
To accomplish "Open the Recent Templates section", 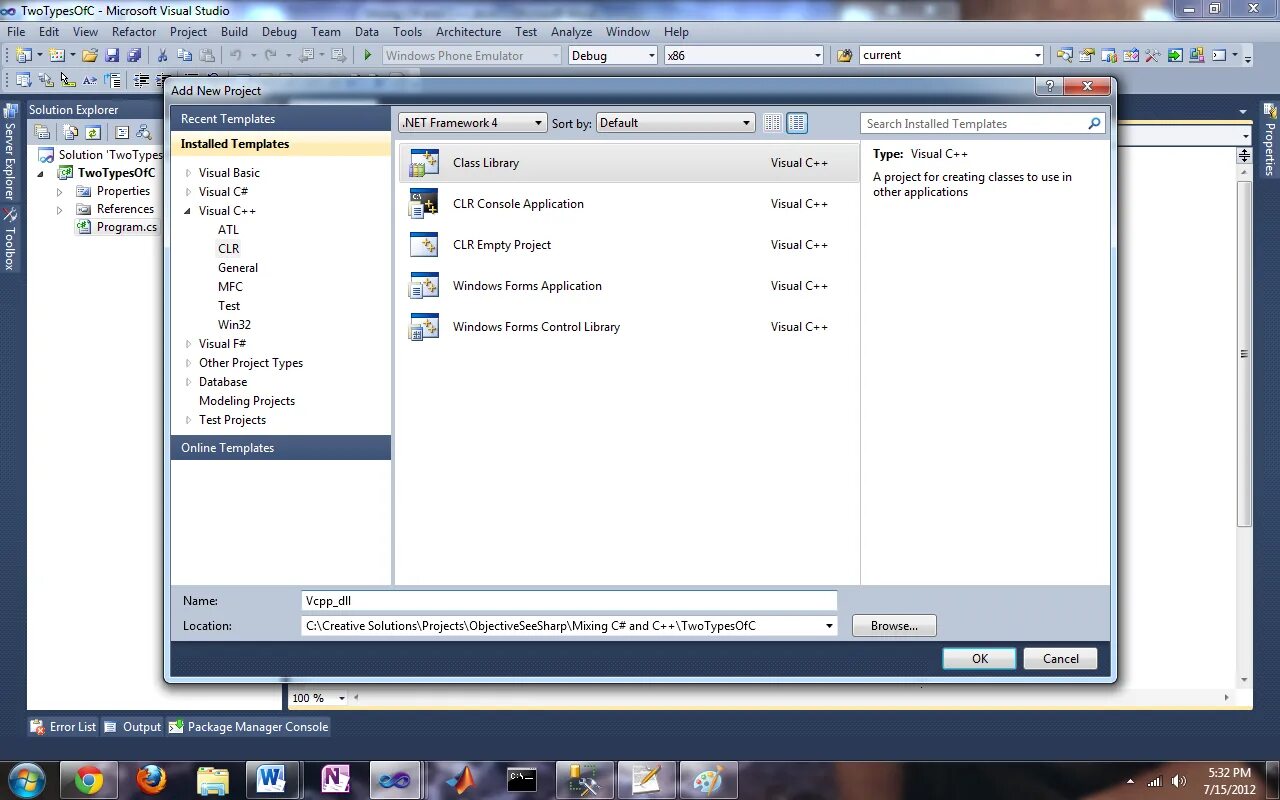I will pyautogui.click(x=281, y=119).
